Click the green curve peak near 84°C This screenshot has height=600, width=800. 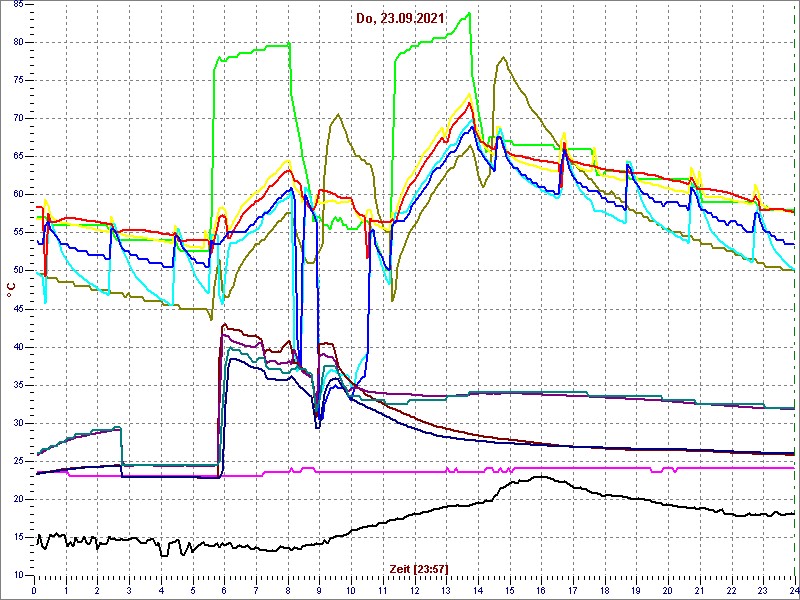[469, 13]
